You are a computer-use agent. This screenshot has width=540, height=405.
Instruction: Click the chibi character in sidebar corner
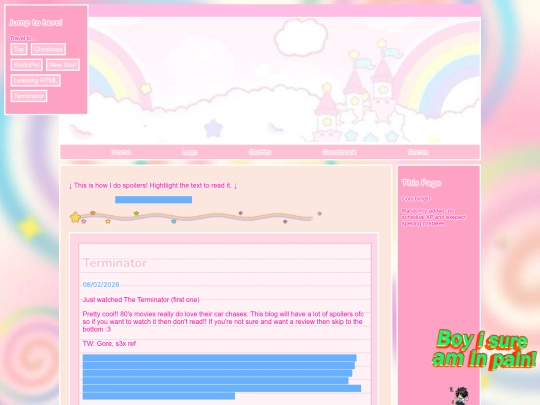pyautogui.click(x=459, y=395)
